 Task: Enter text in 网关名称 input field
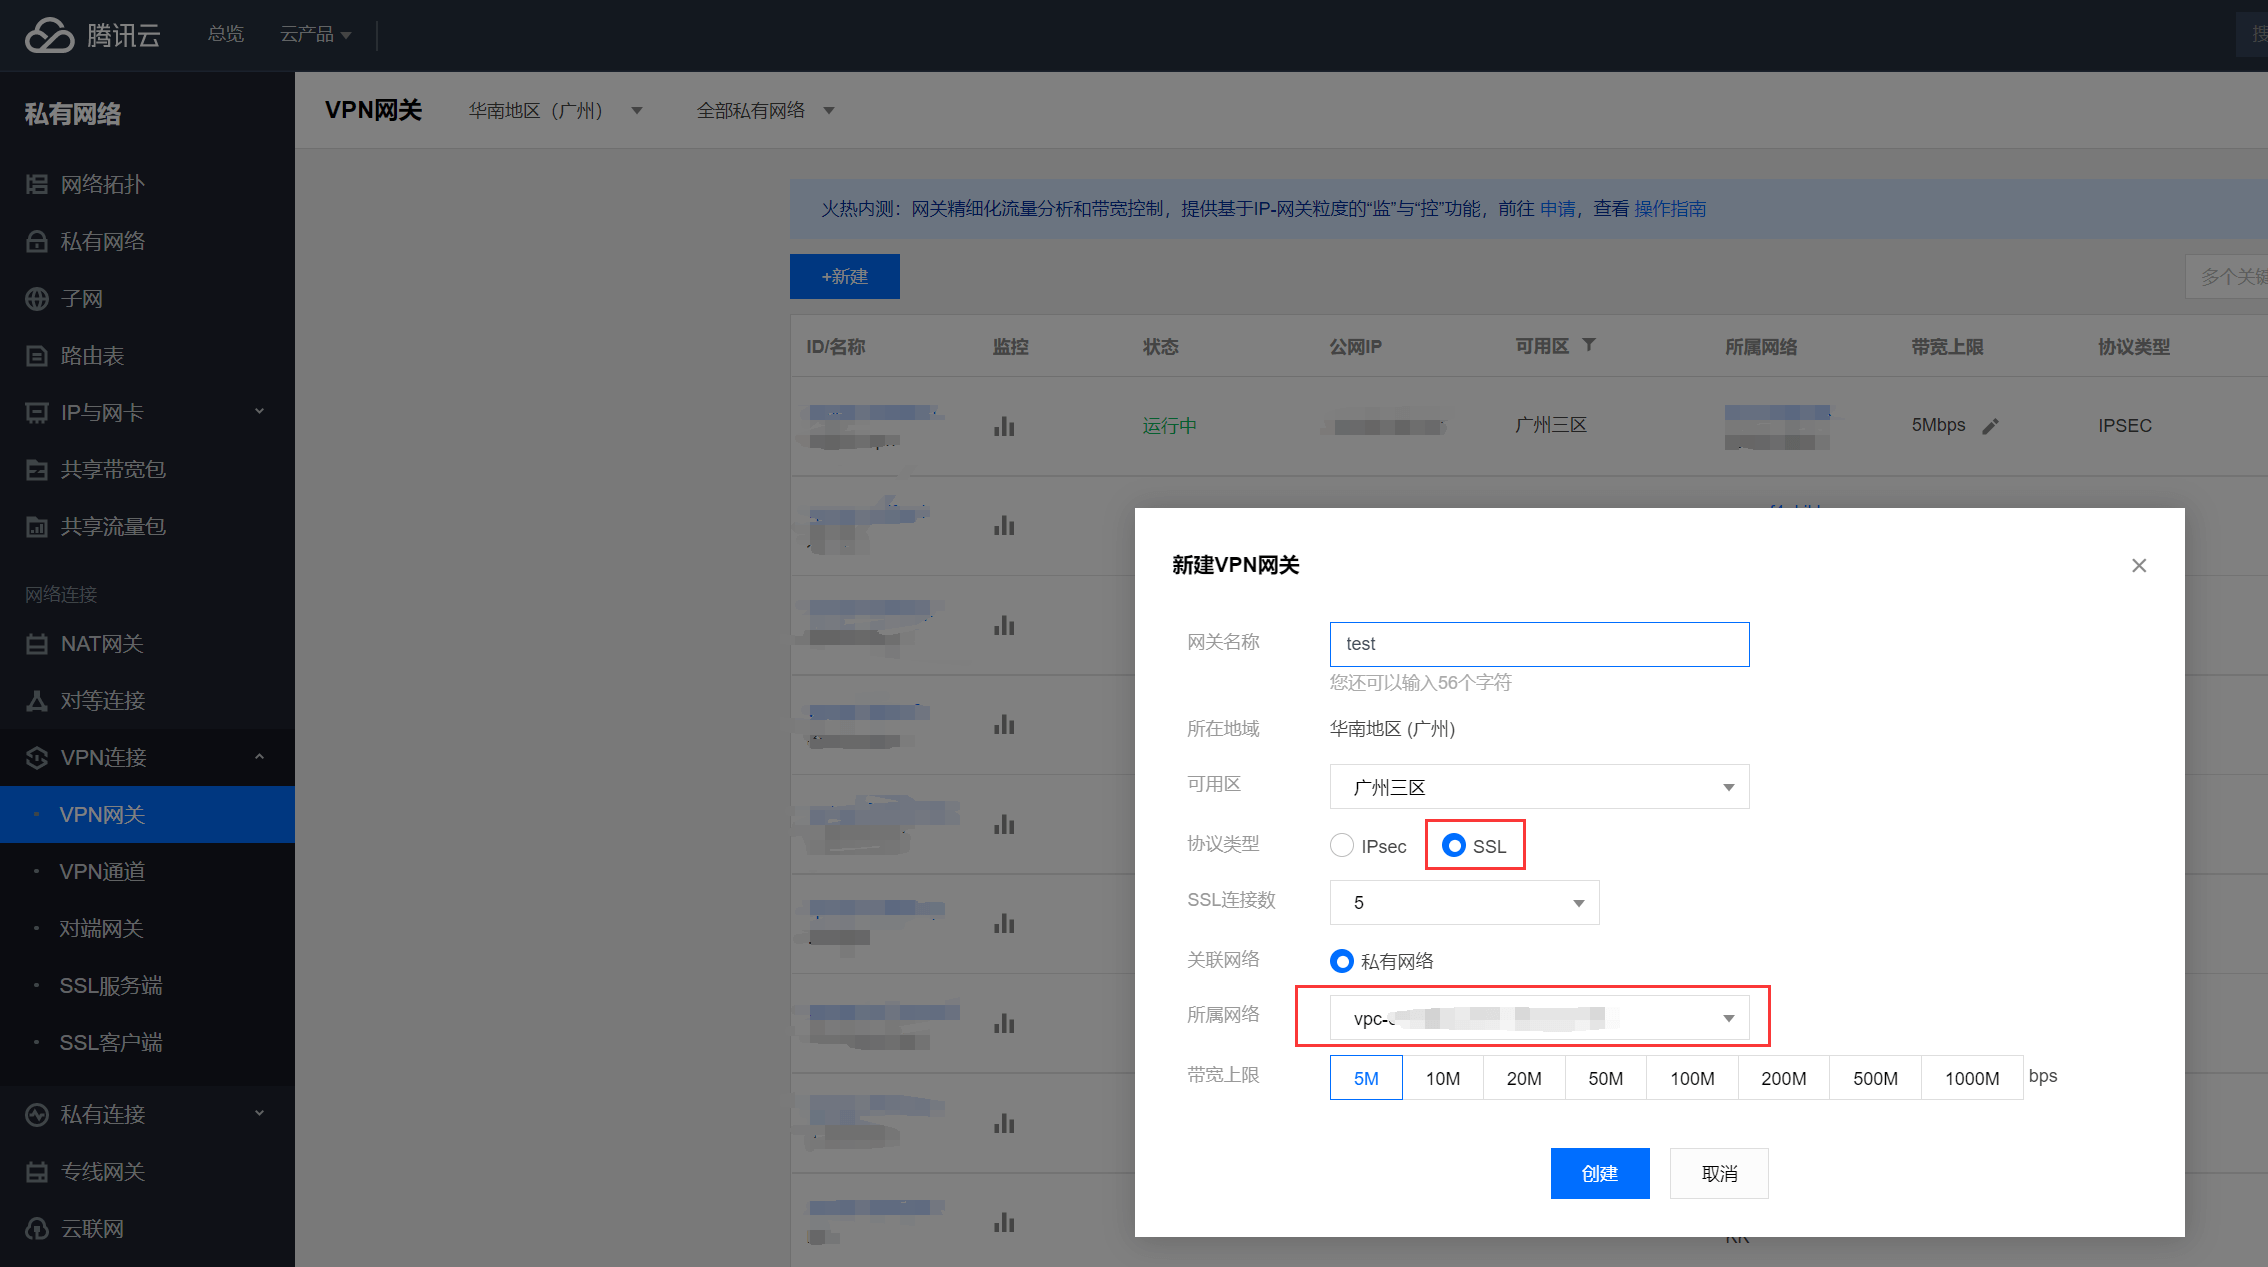point(1537,642)
